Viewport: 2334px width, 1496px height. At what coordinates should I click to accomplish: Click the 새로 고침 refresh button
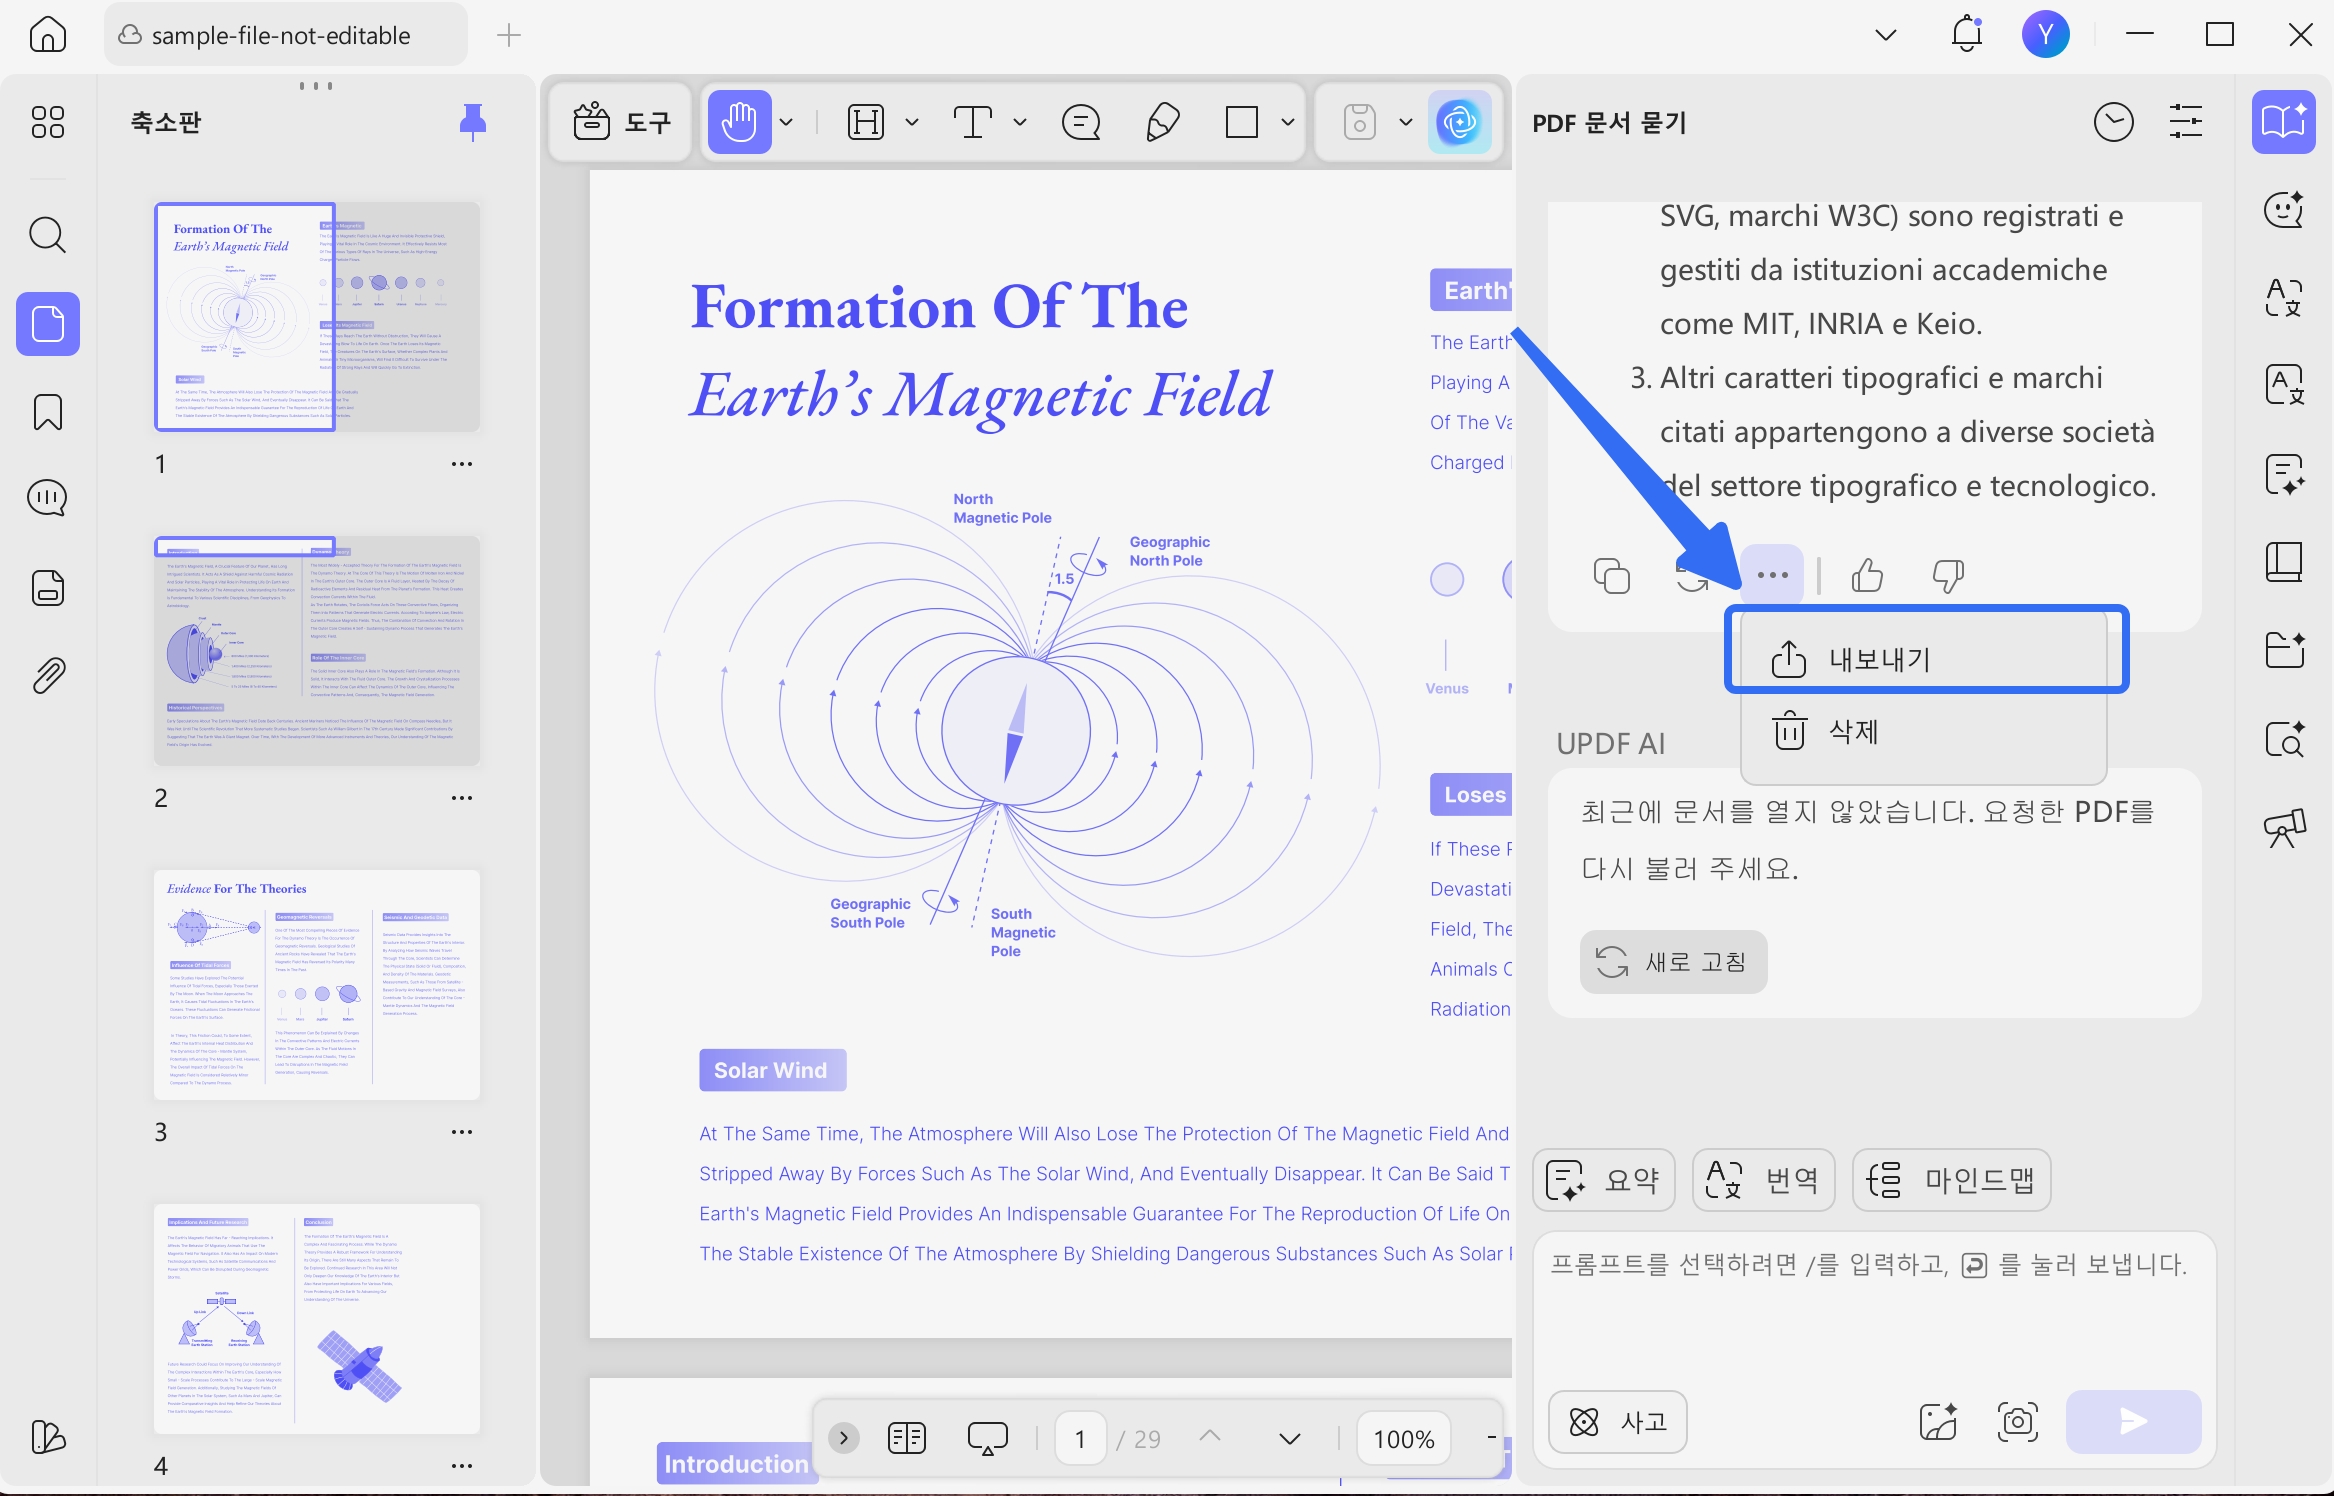click(x=1673, y=962)
